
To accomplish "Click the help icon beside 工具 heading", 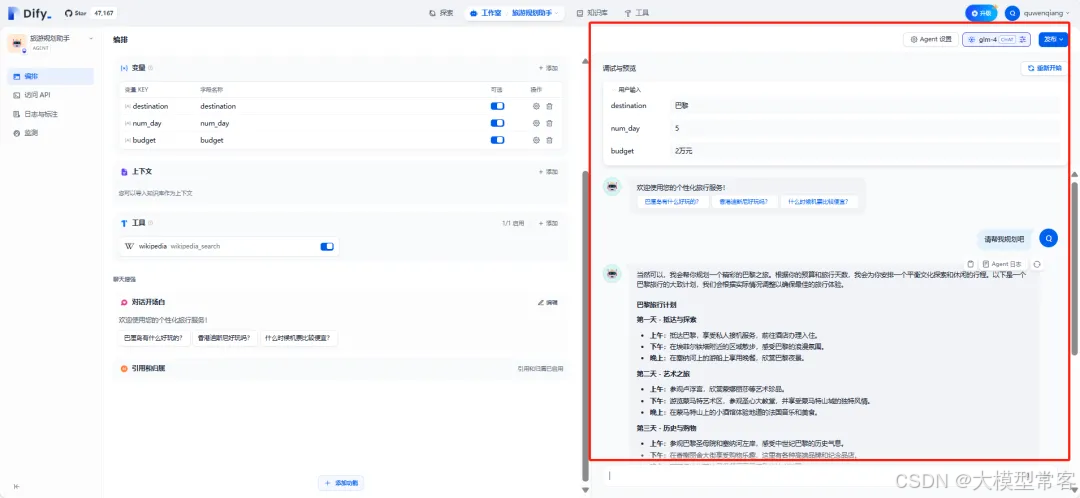I will pos(151,223).
